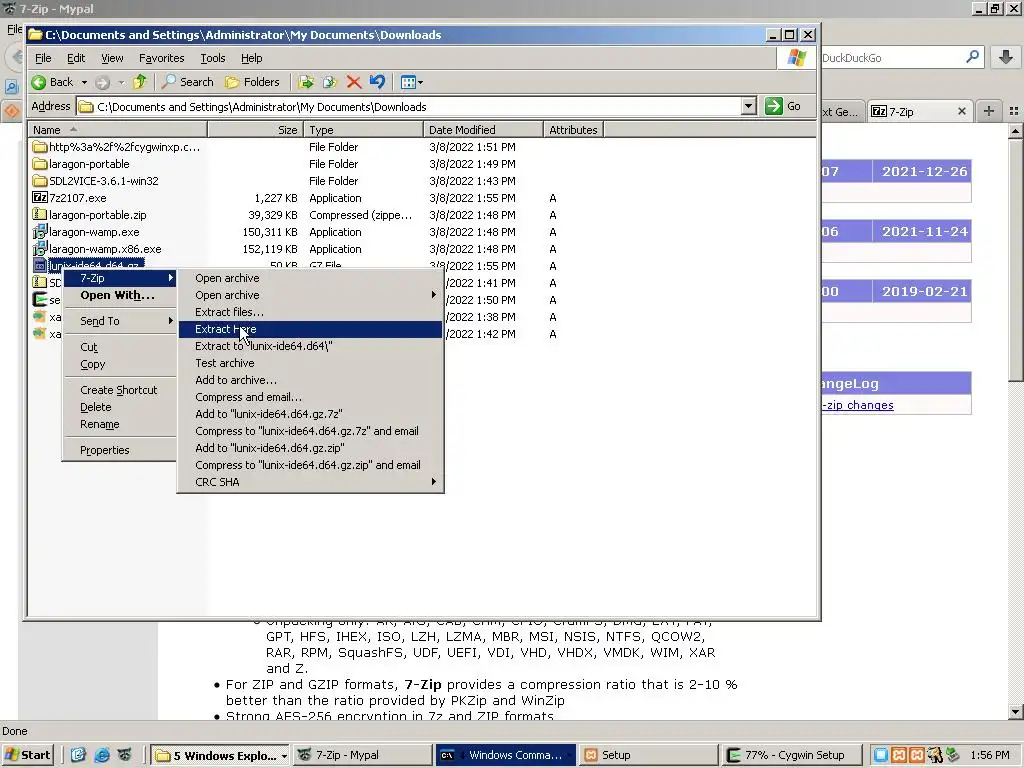Open the 5 Windows Explorer taskbar group

[220, 755]
